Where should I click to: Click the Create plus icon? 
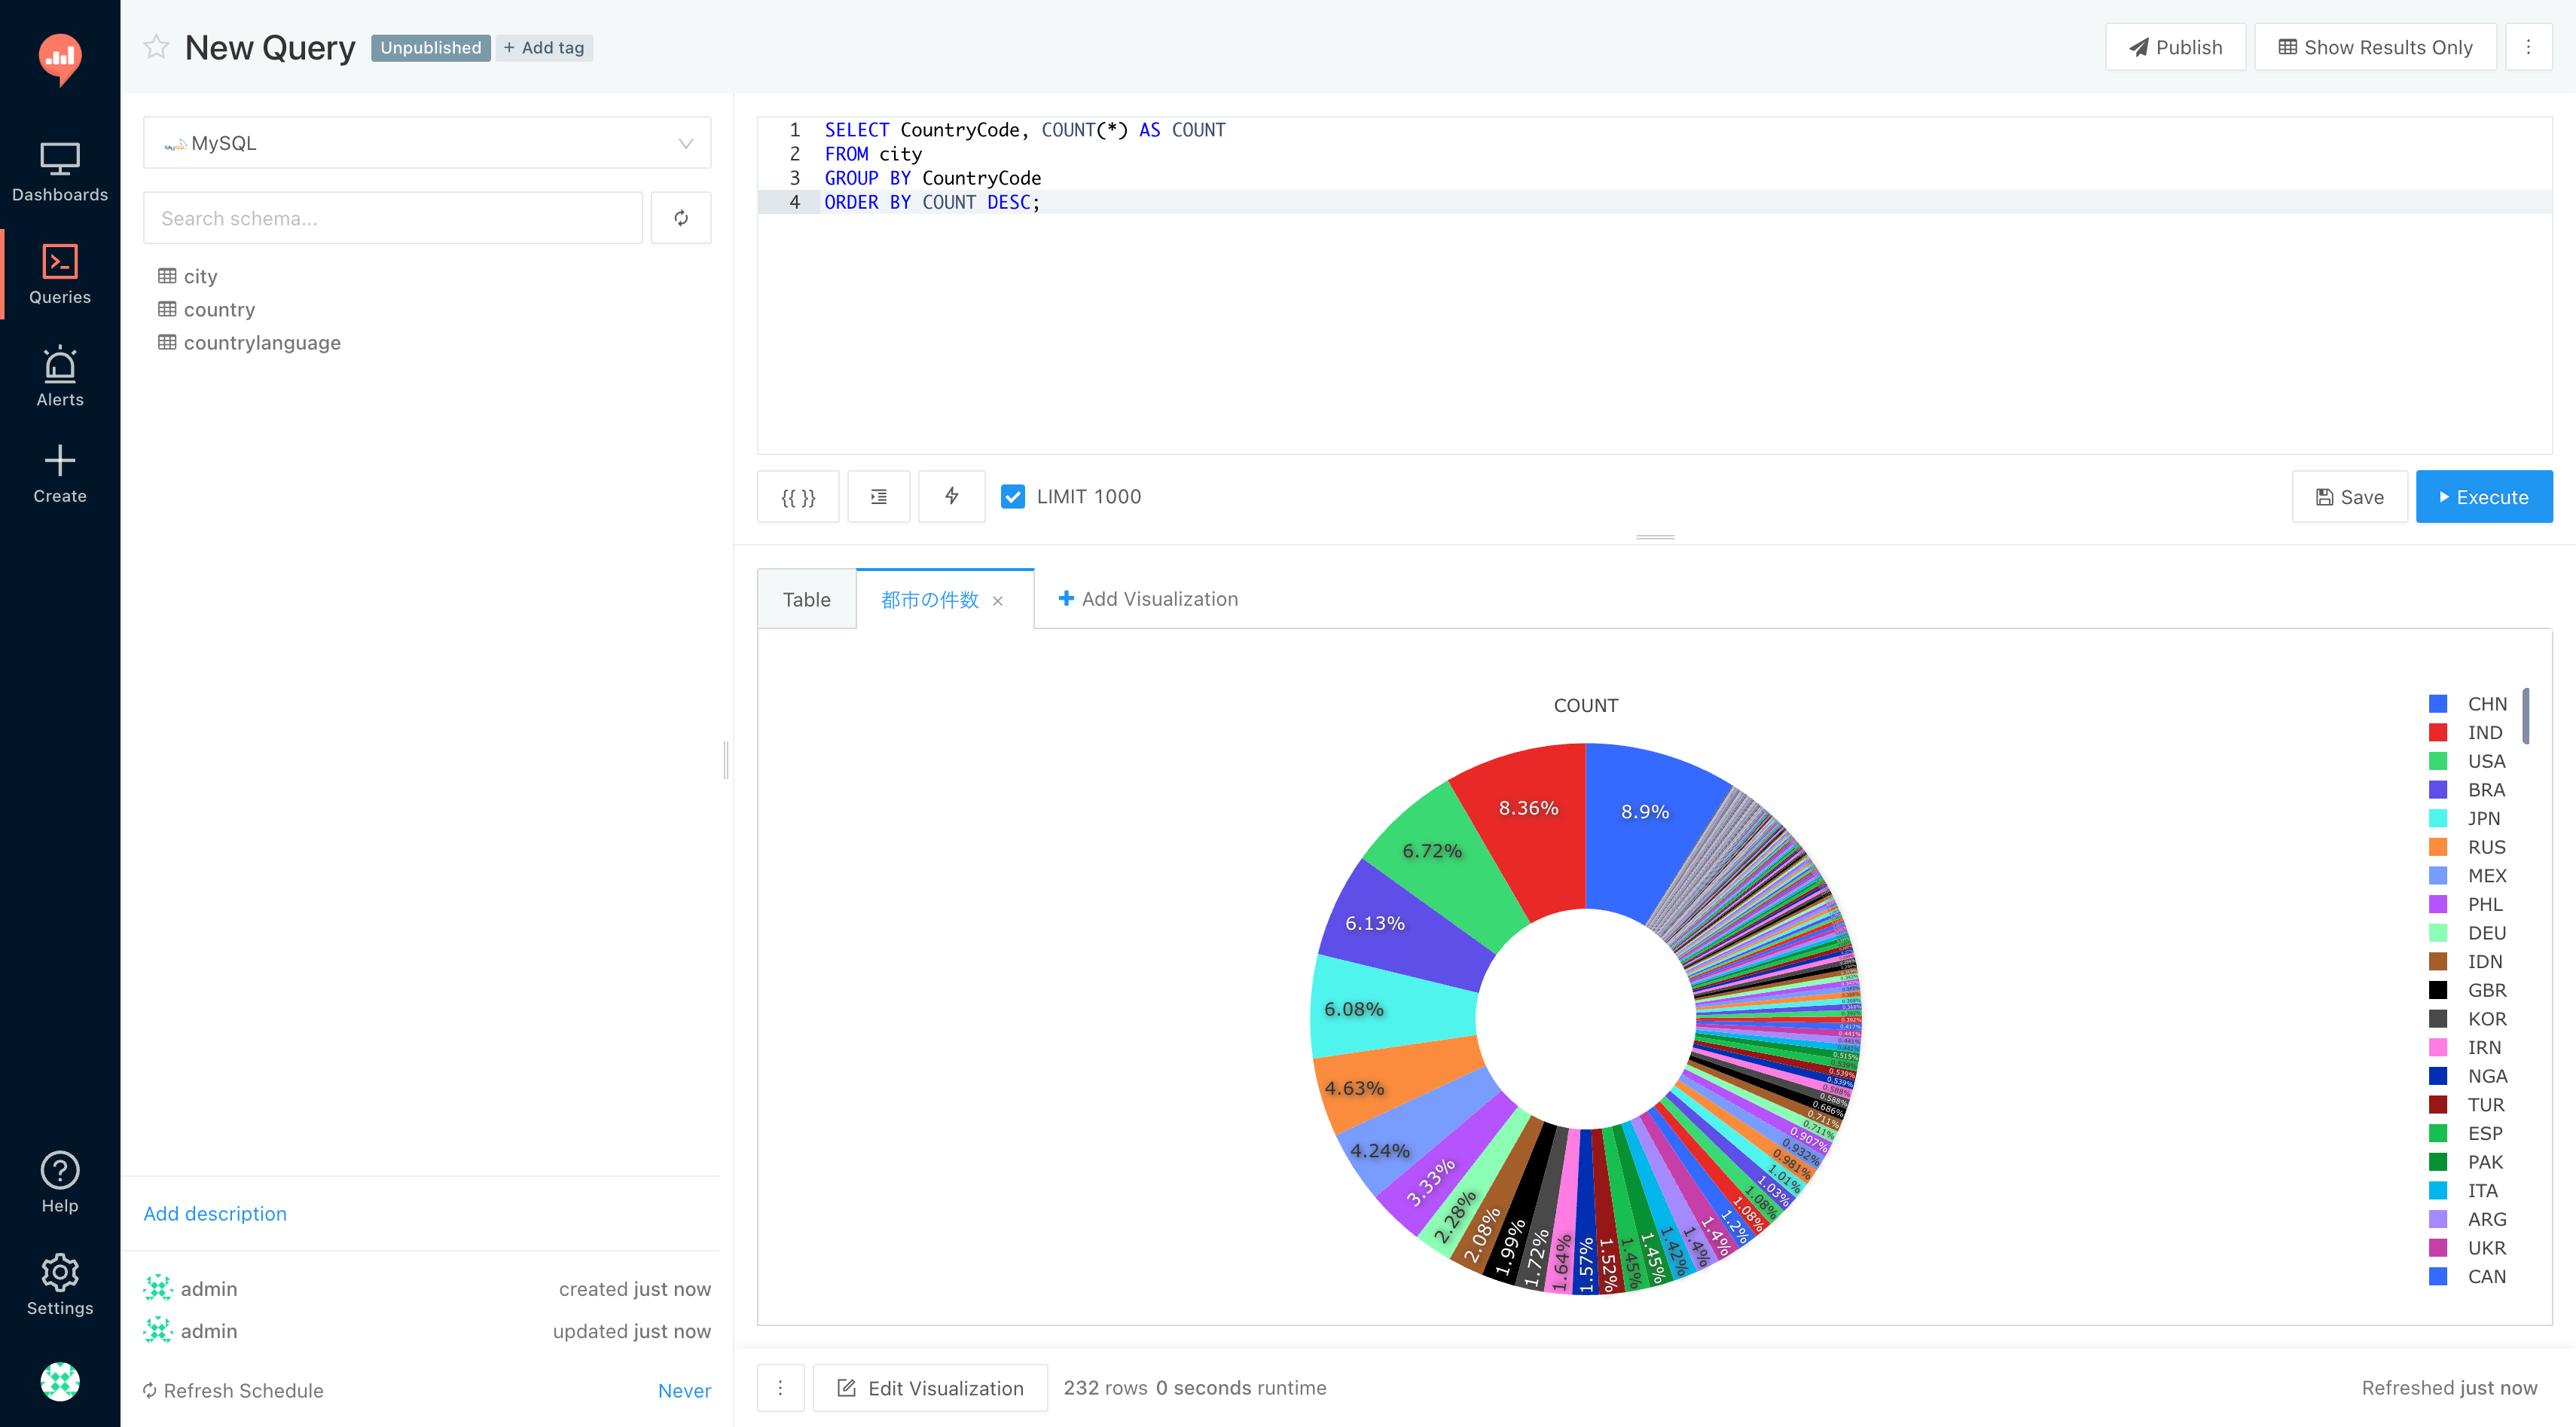click(x=60, y=474)
